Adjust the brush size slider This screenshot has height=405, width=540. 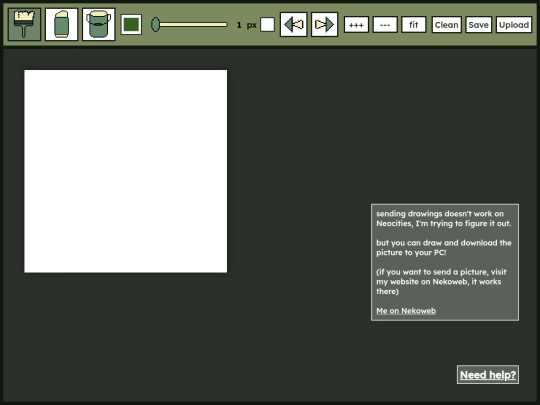pos(189,24)
